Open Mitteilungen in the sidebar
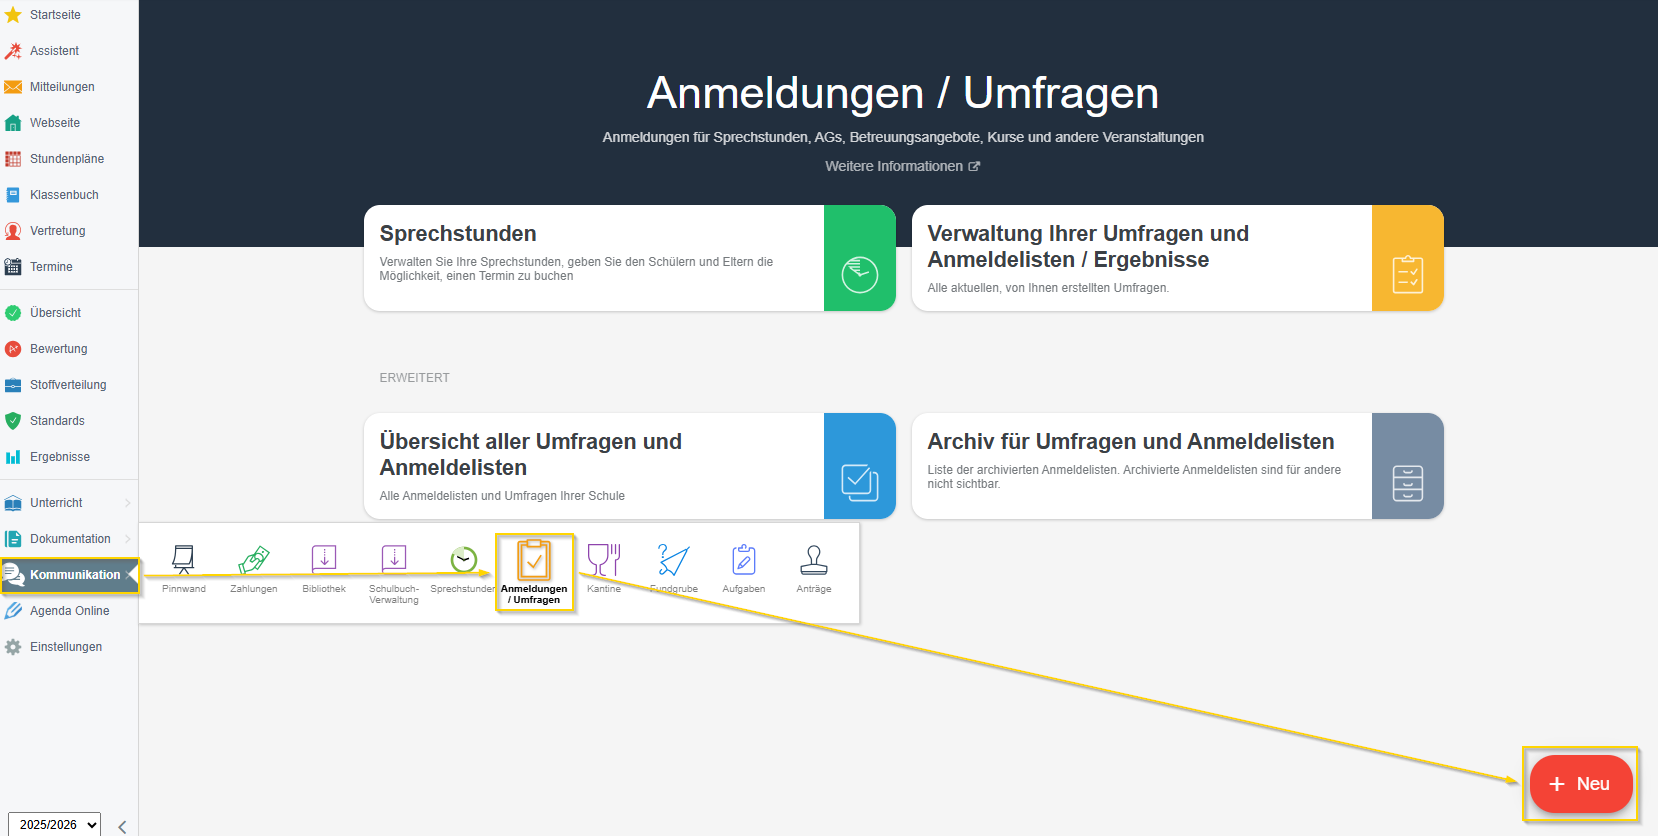The image size is (1658, 836). click(x=61, y=87)
